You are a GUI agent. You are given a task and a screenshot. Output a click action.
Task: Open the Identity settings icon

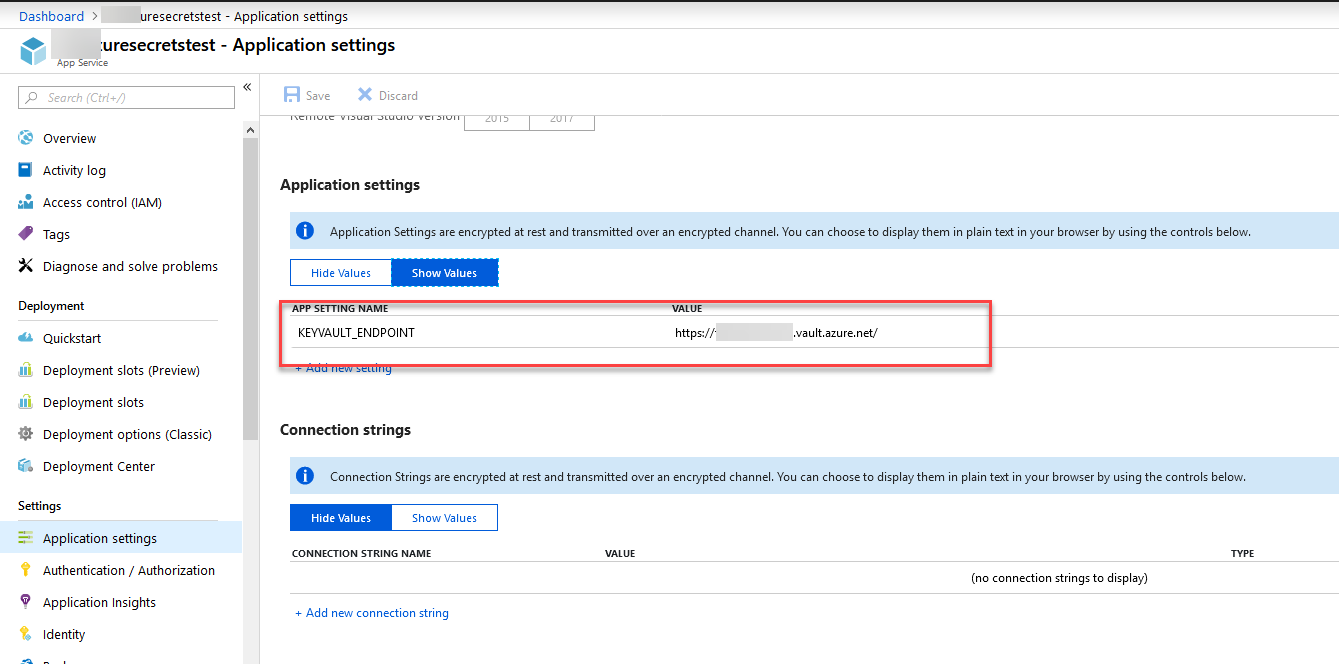click(x=23, y=634)
